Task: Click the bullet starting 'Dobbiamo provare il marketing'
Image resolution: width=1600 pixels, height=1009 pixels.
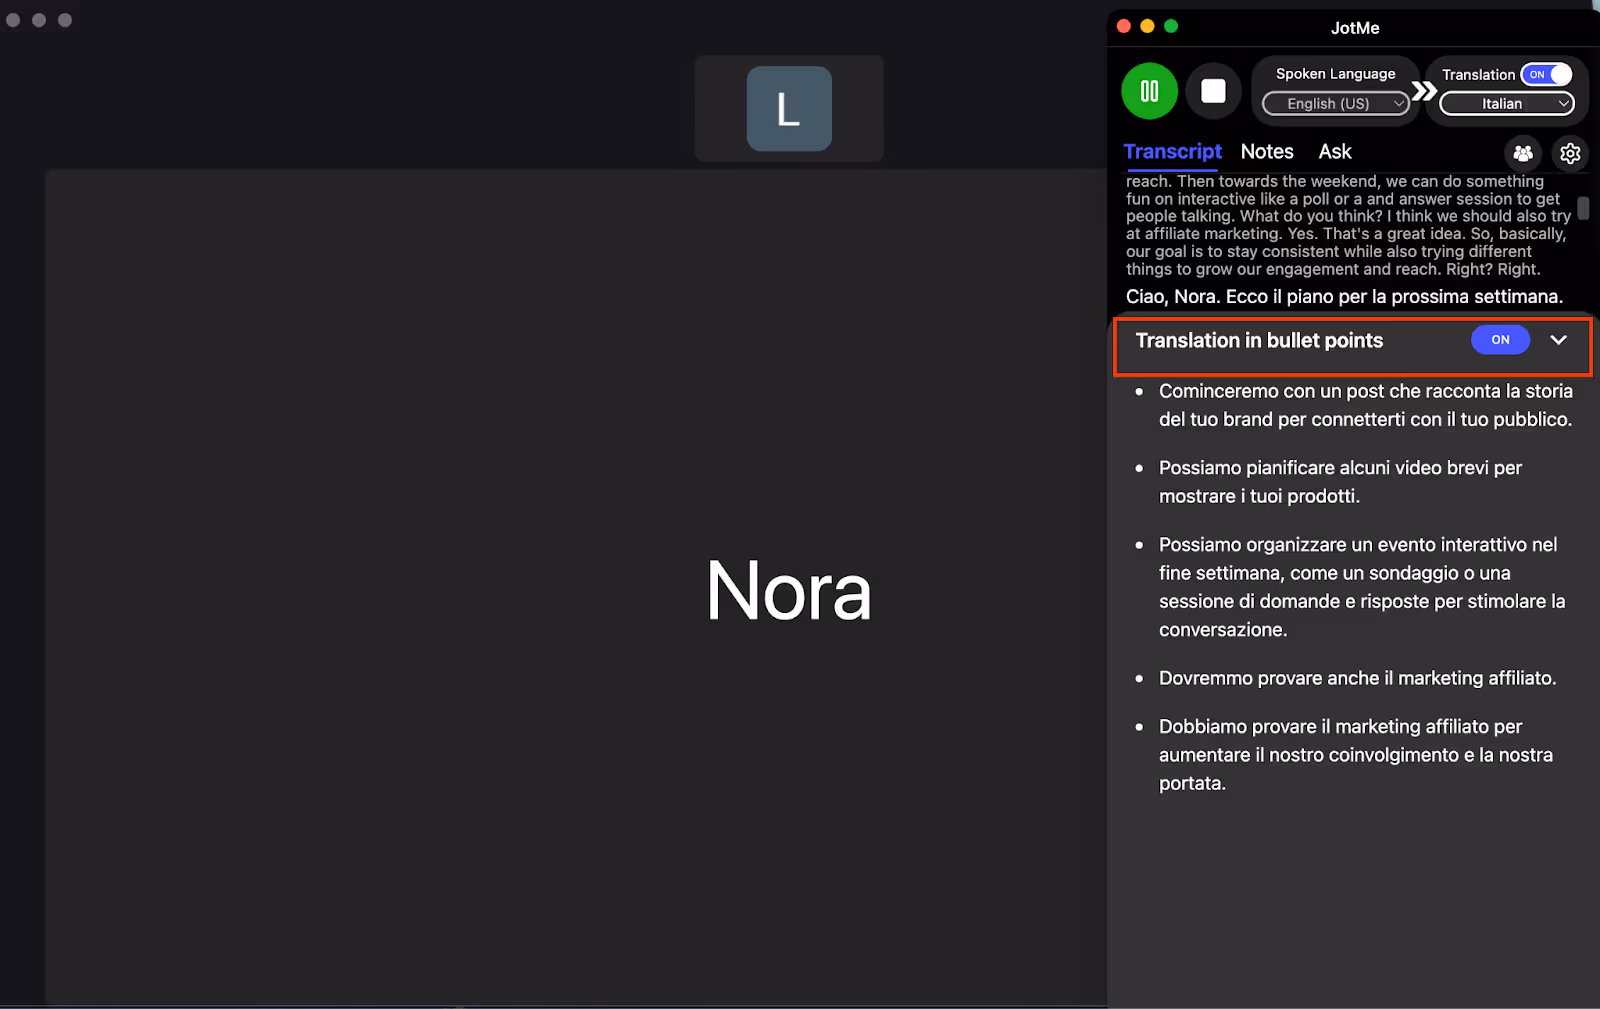Action: (1356, 755)
